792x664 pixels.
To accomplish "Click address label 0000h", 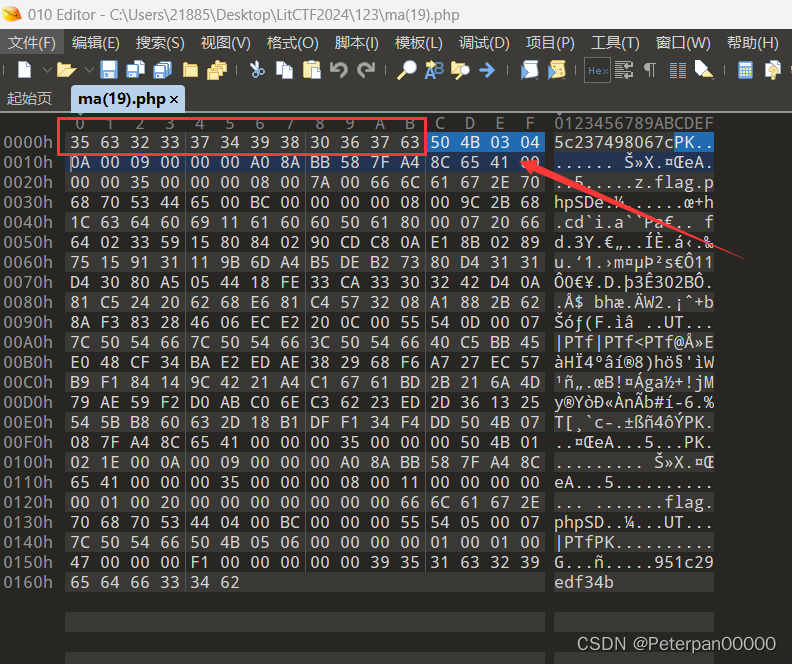I will click(x=28, y=142).
